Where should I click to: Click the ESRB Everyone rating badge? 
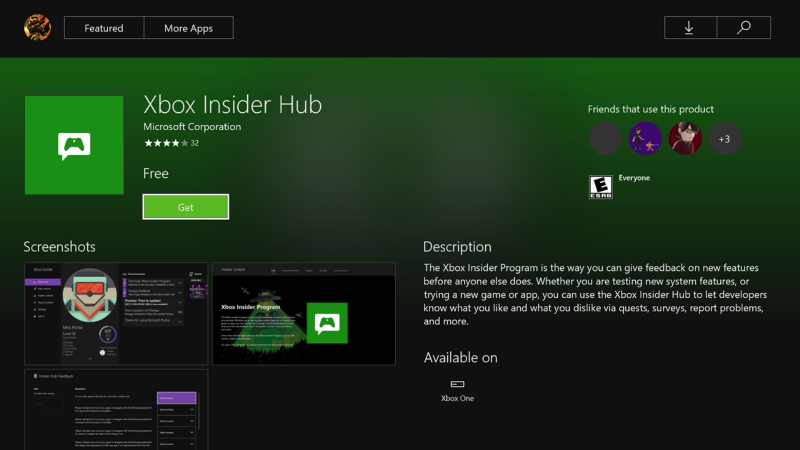tap(600, 187)
